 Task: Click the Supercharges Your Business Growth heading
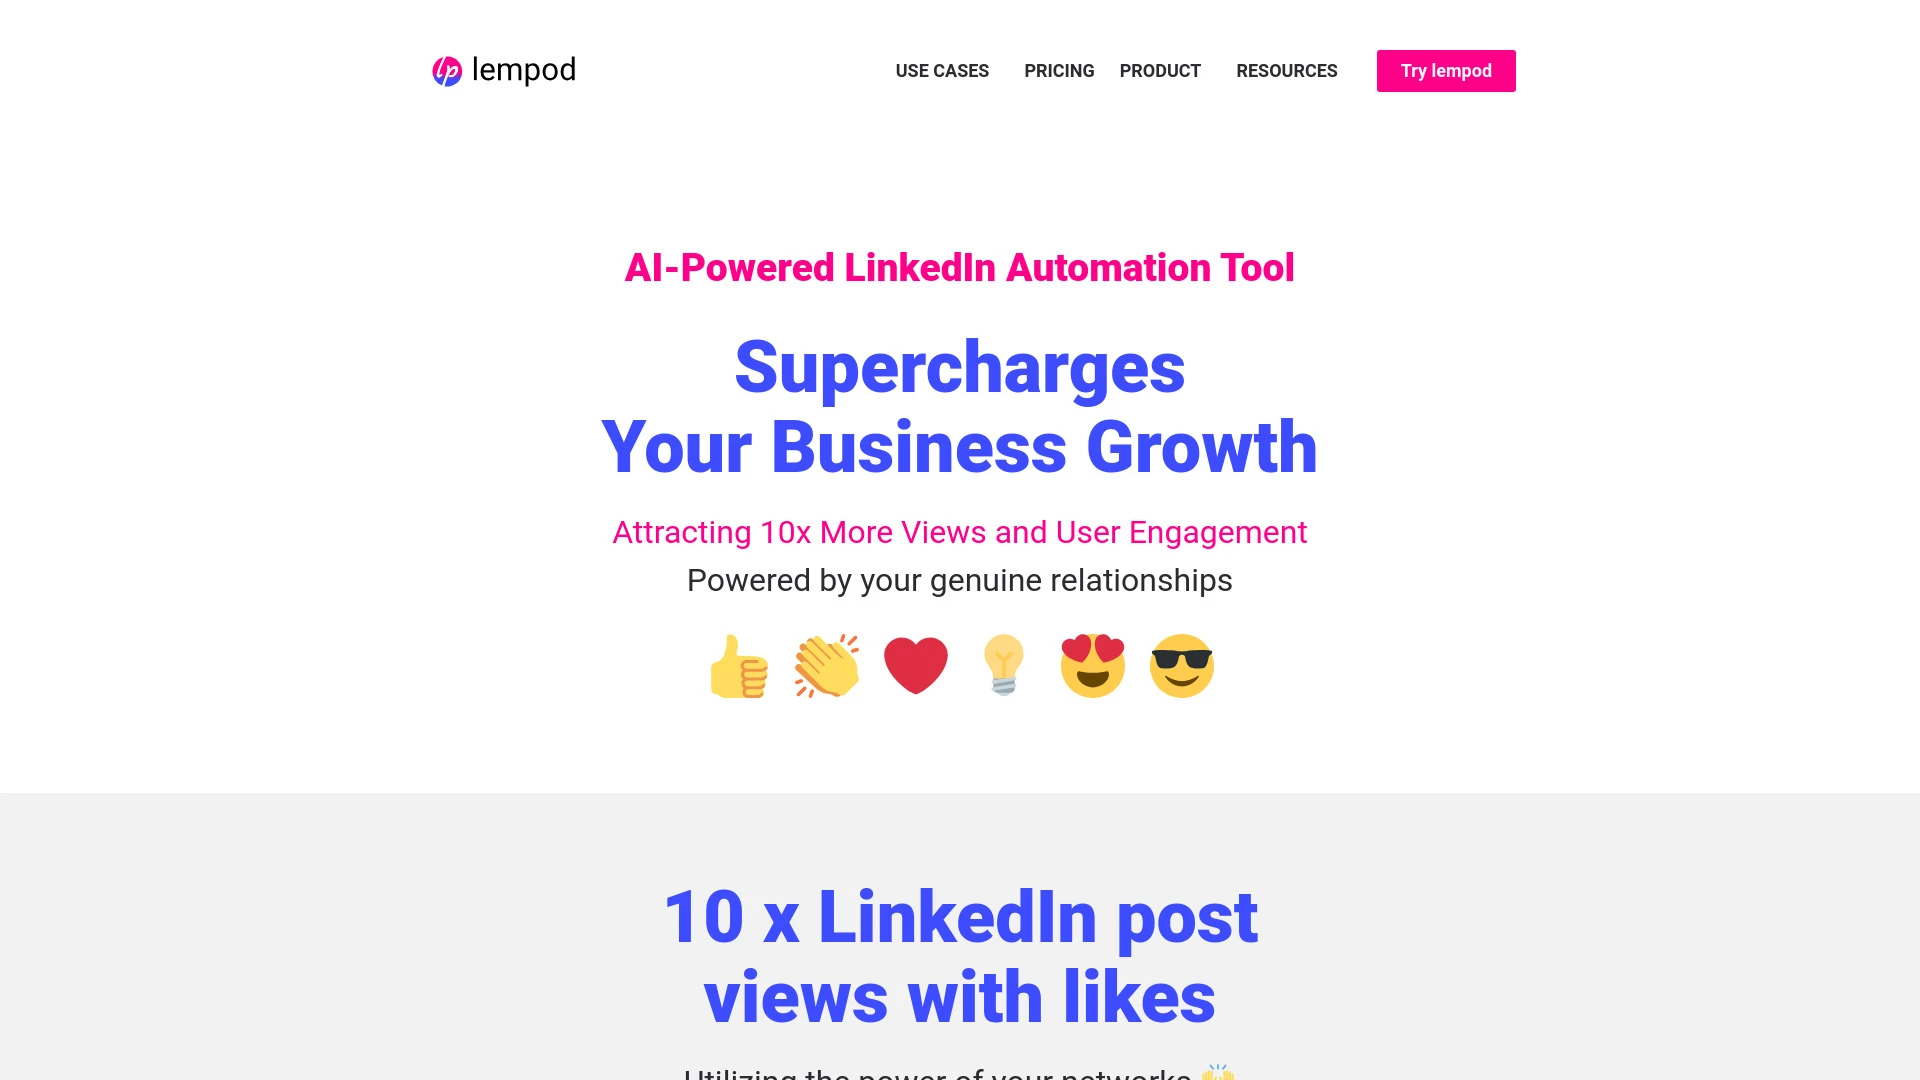pos(959,406)
